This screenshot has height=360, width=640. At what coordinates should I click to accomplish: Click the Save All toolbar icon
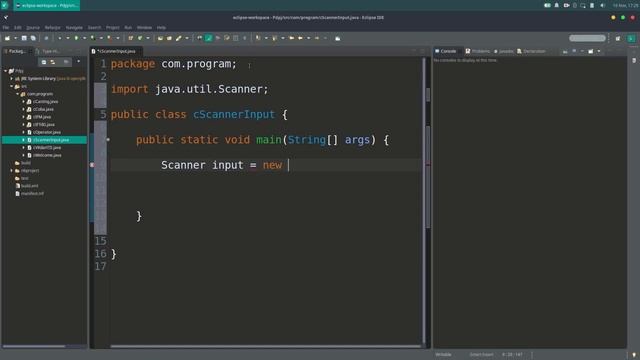(x=33, y=38)
